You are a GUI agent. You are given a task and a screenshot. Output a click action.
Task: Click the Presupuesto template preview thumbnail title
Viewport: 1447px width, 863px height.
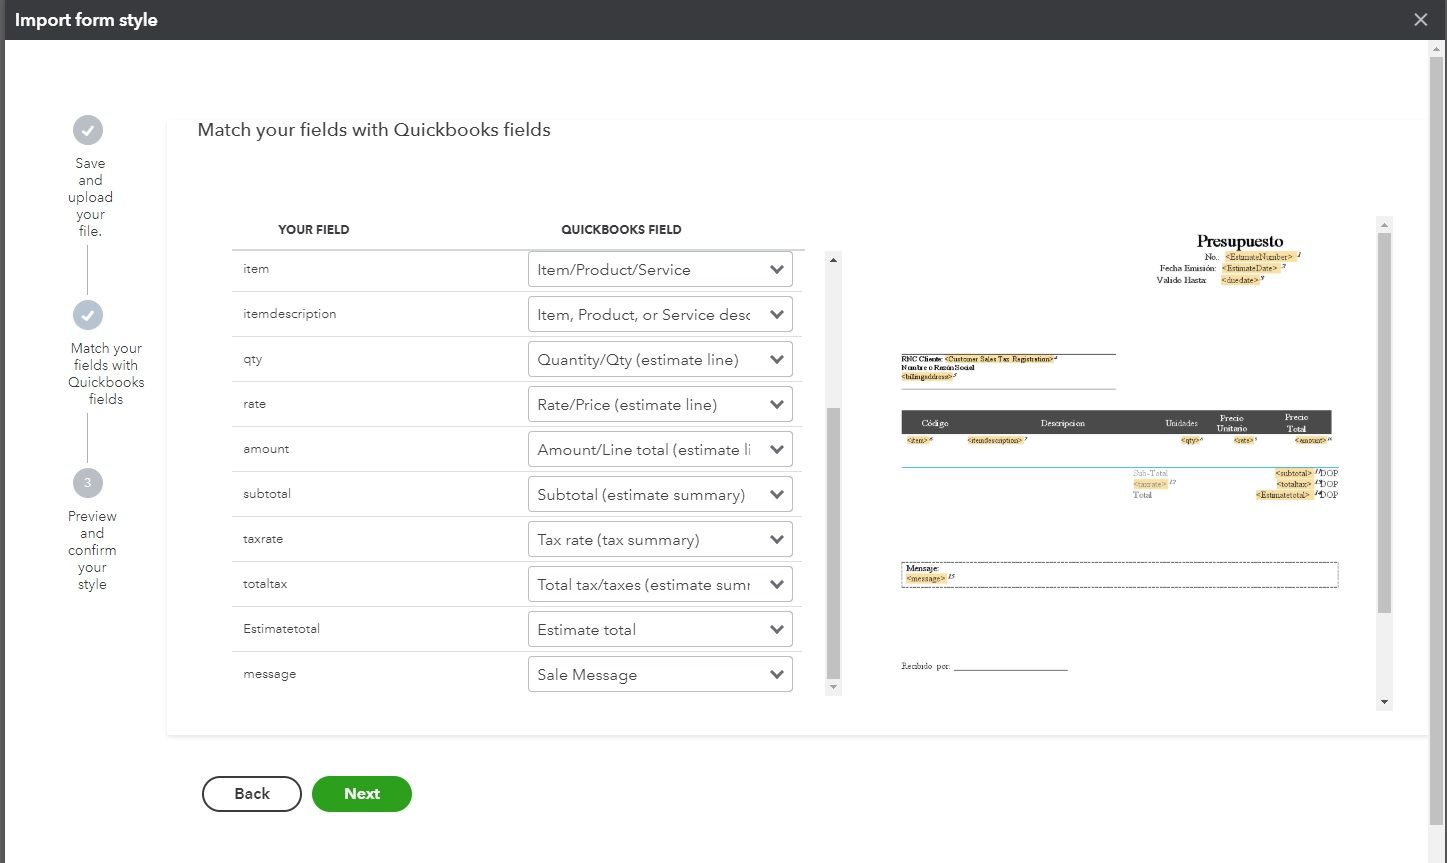coord(1240,241)
